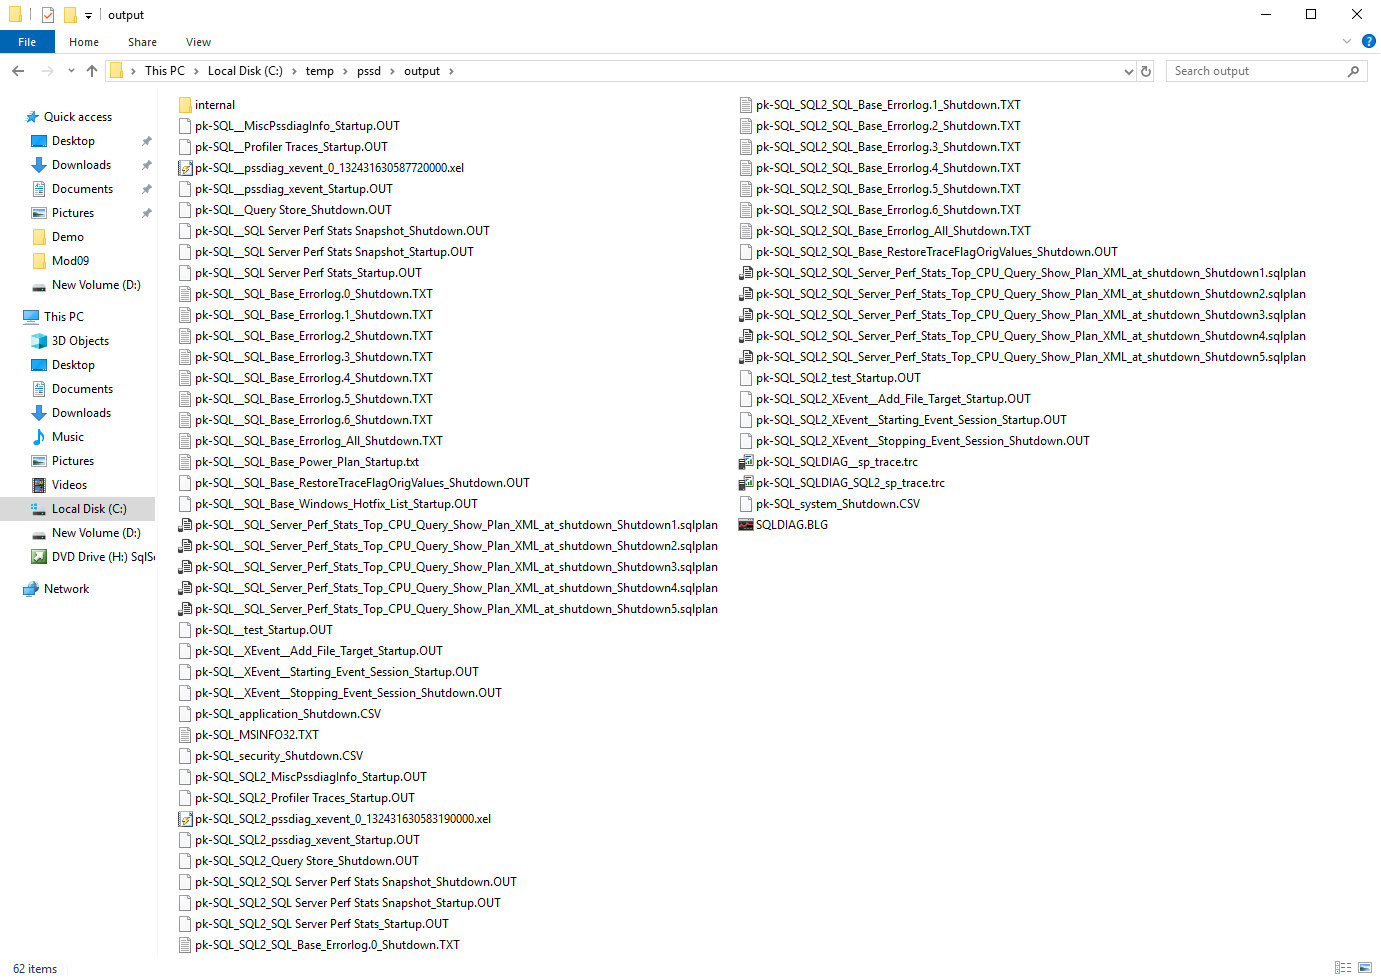Viewport: 1381px width, 980px height.
Task: Switch to large icons view layout
Action: 1365,968
